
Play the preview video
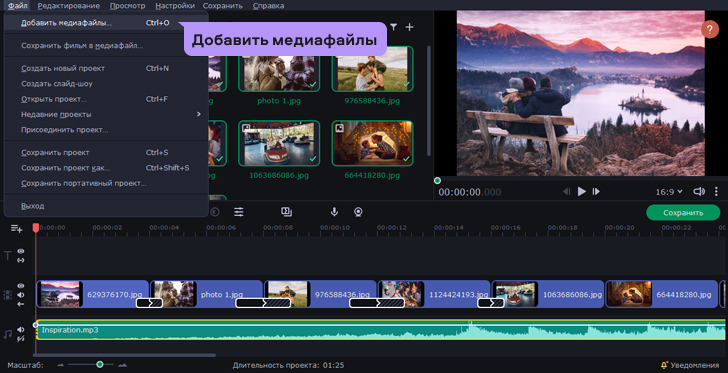tap(581, 191)
